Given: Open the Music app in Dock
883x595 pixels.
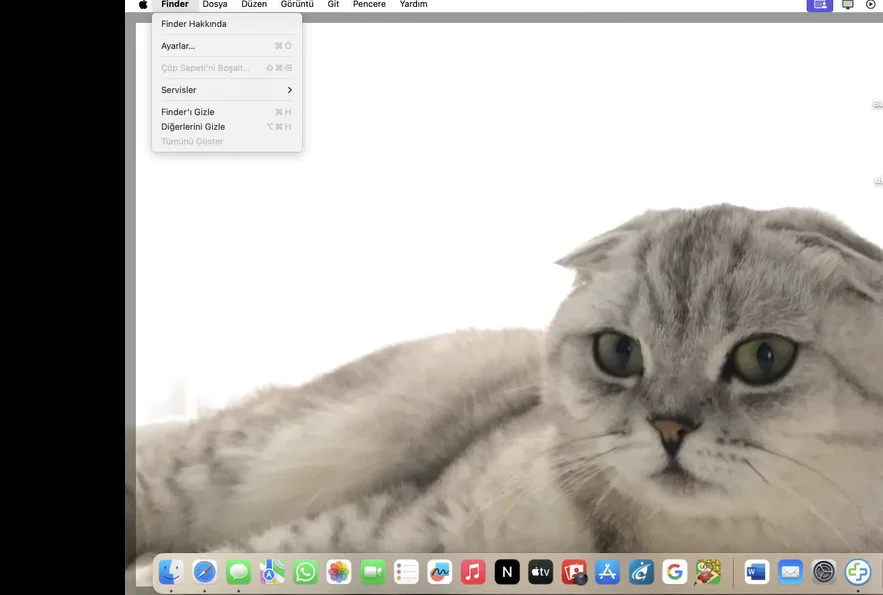Looking at the screenshot, I should [x=473, y=572].
